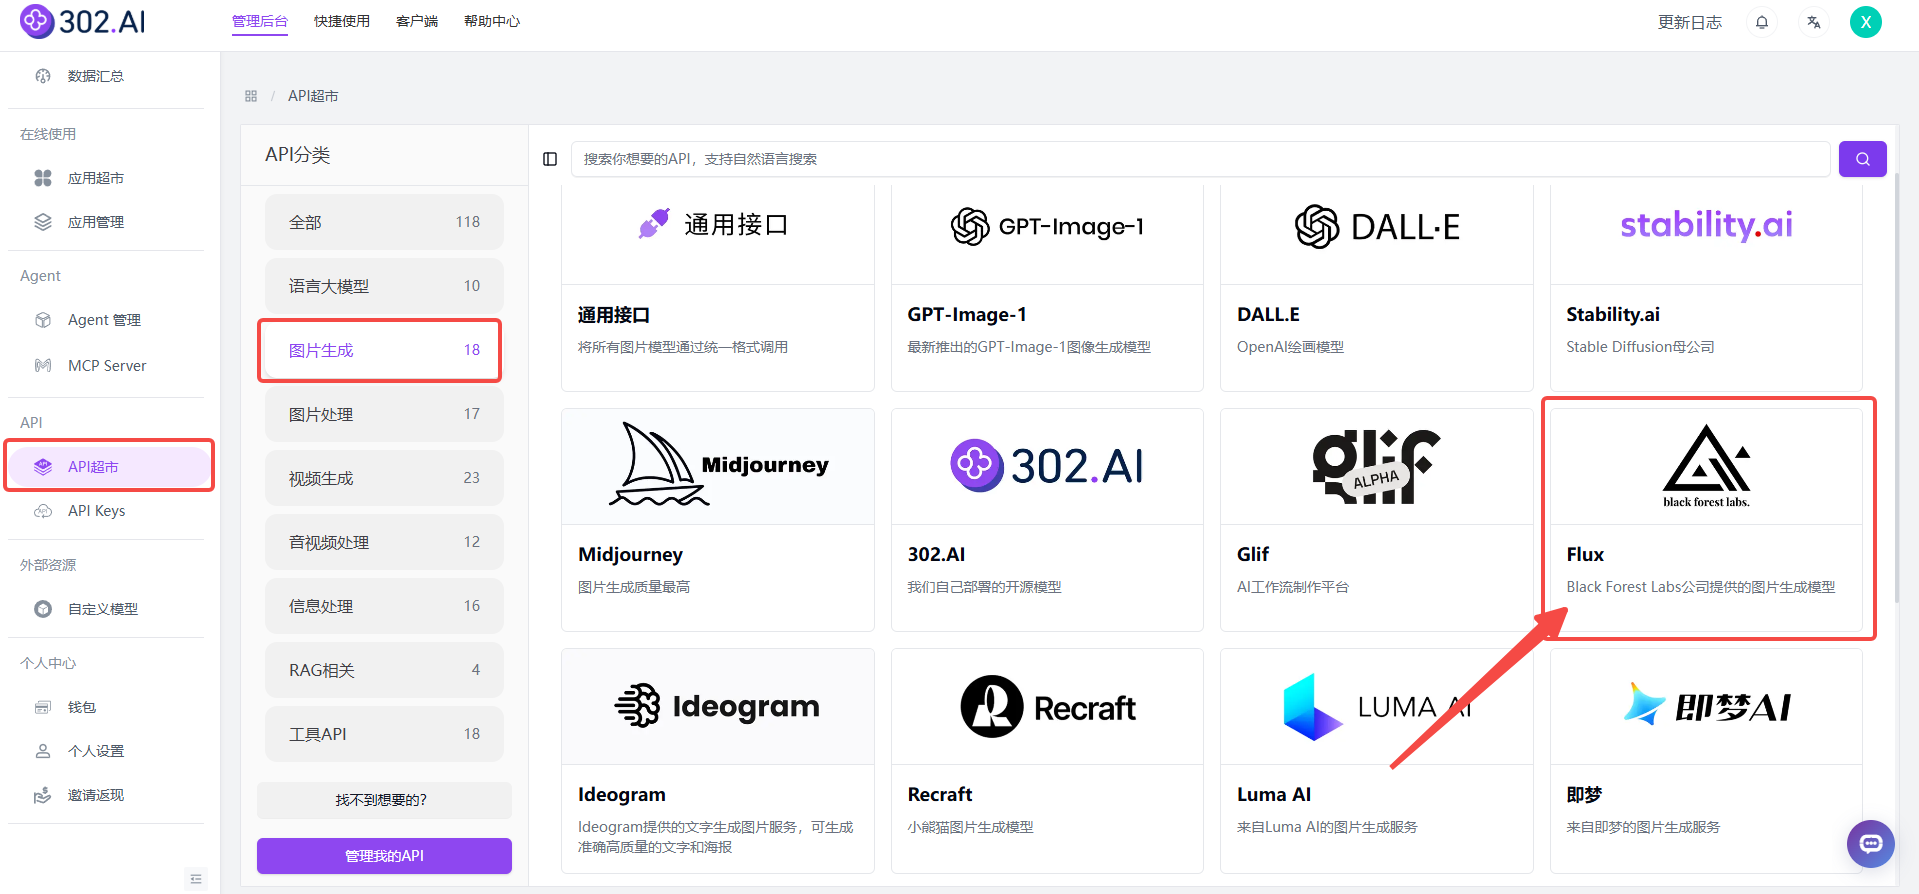Open the notification bell icon
Screen dimensions: 1919x894
[x=1762, y=22]
